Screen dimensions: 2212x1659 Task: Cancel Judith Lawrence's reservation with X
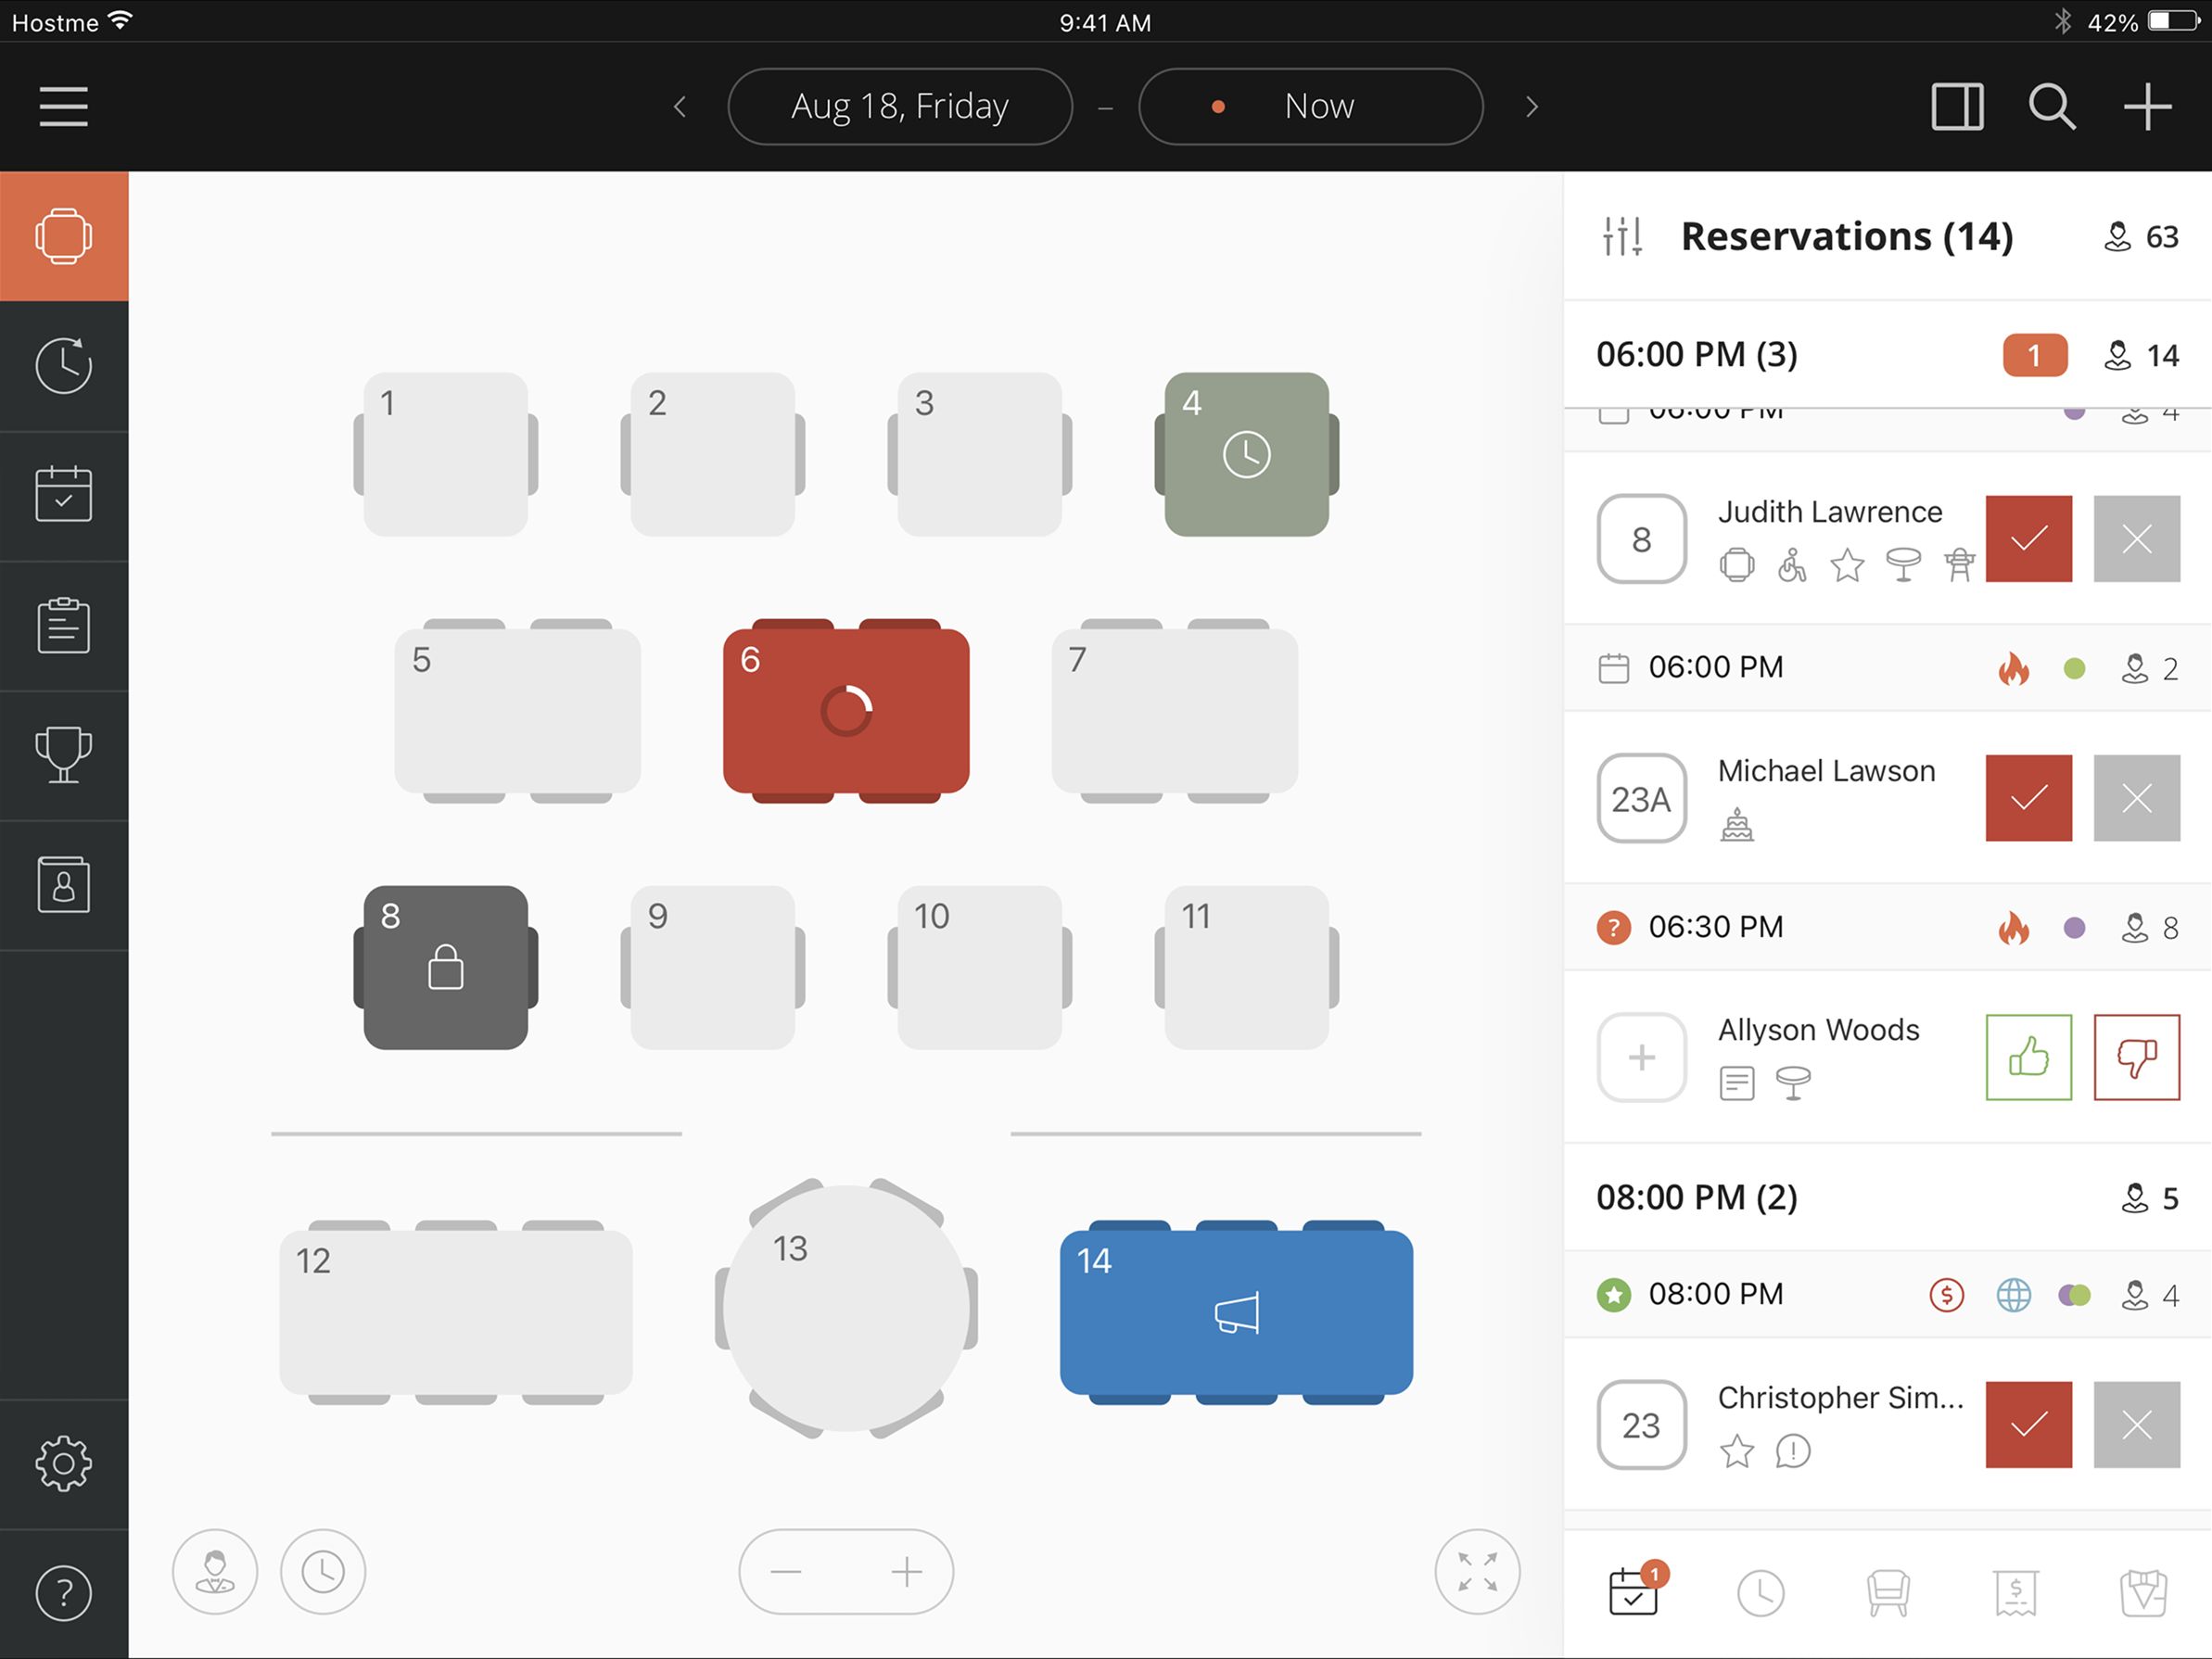pos(2137,539)
